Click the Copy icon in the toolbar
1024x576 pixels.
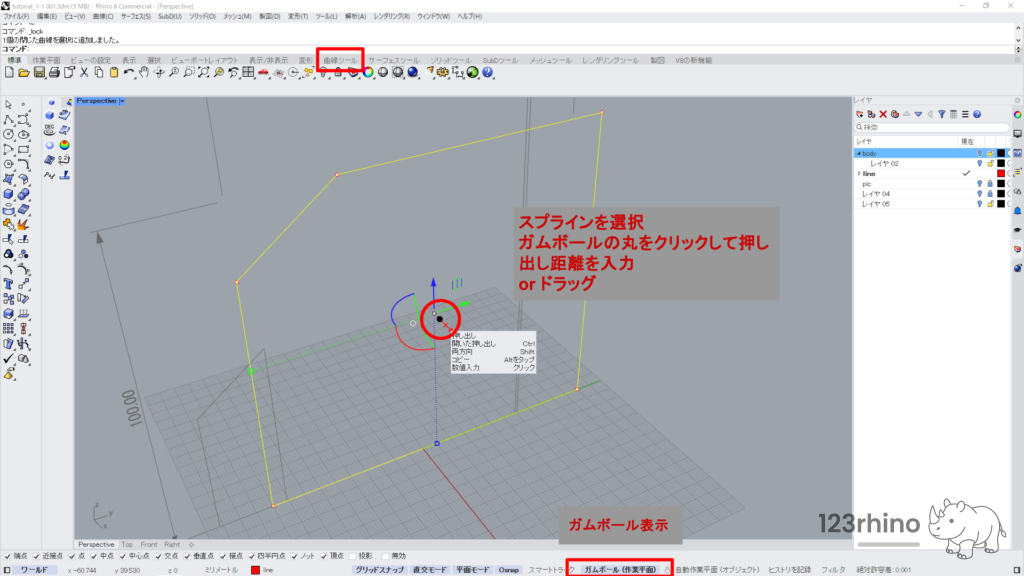pos(99,72)
